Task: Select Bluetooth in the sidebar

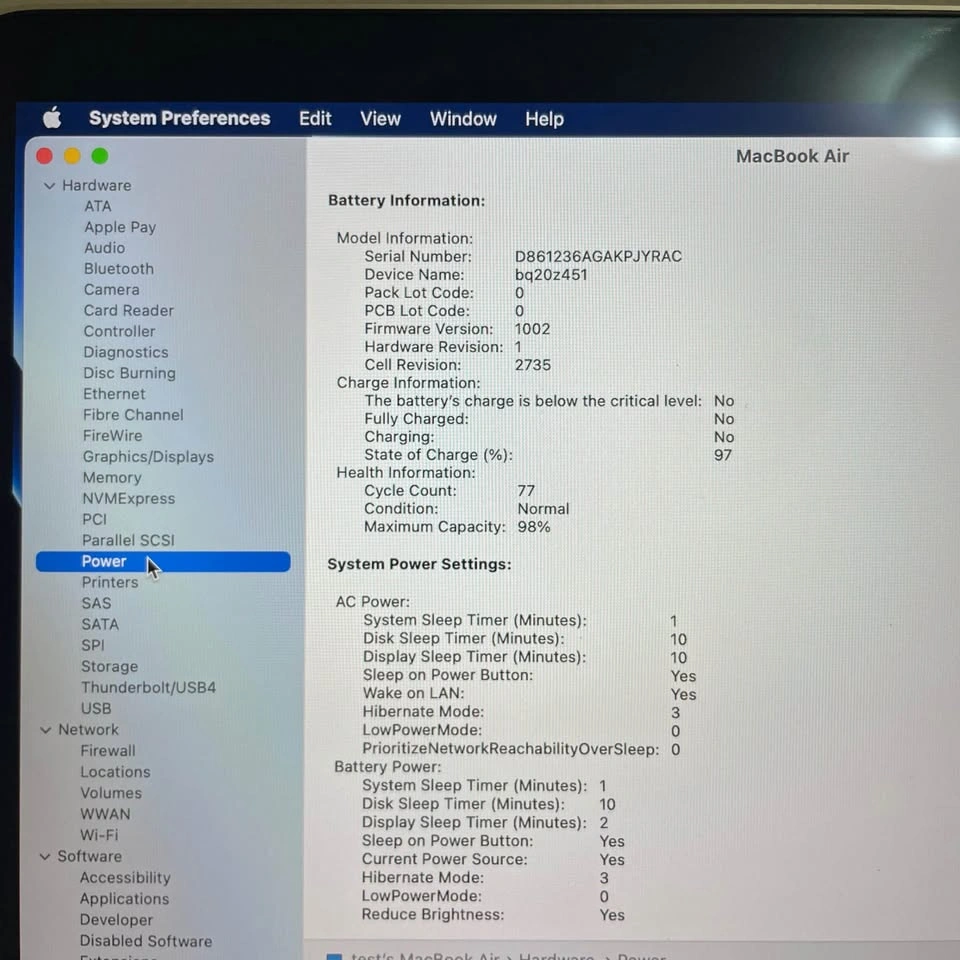Action: click(x=119, y=269)
